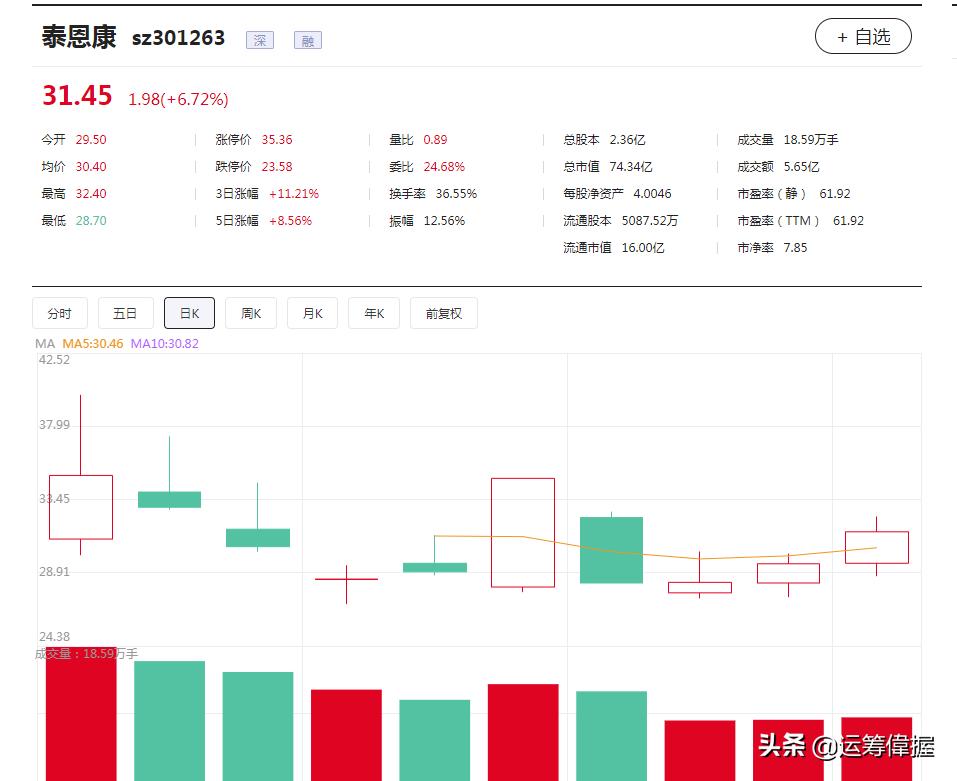The height and width of the screenshot is (781, 957).
Task: Open the 月K monthly chart view
Action: (x=312, y=313)
